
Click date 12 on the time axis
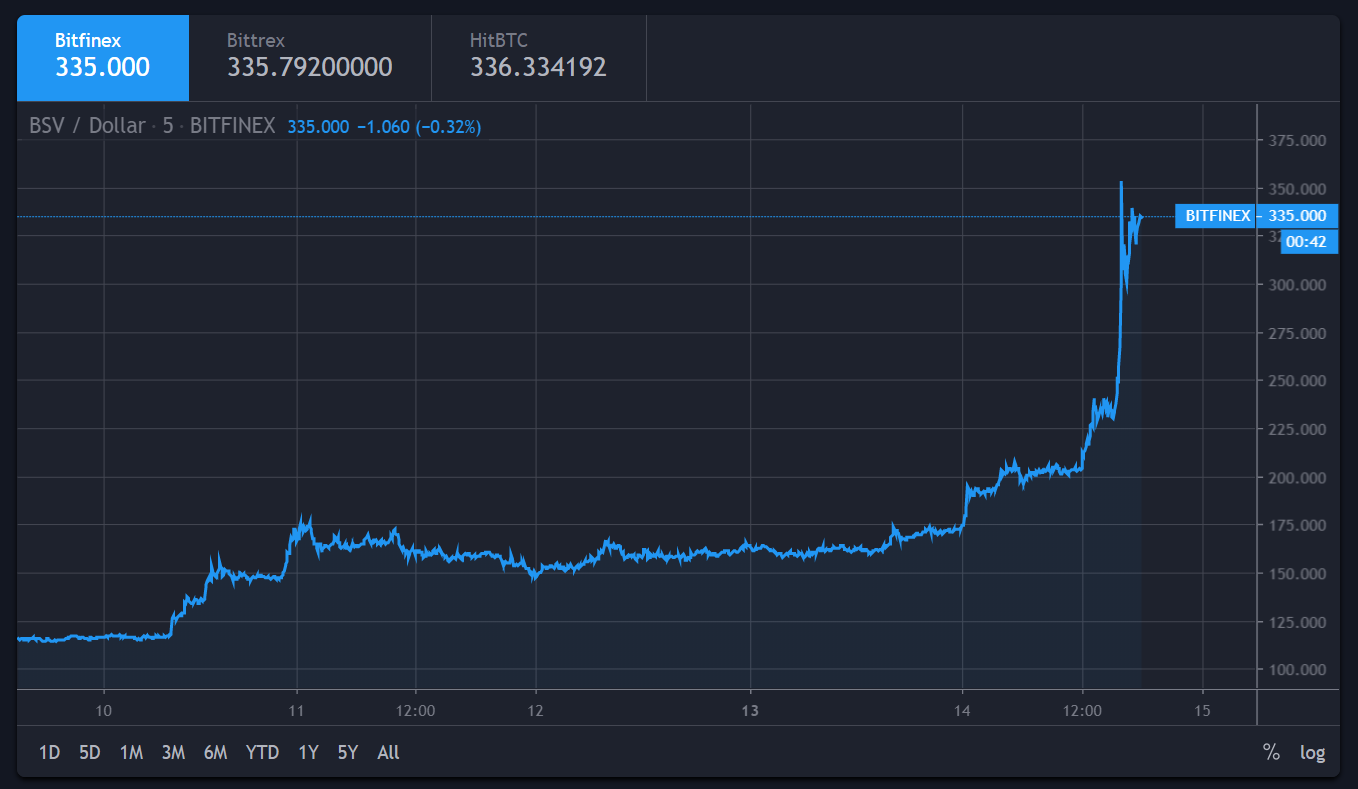coord(536,710)
